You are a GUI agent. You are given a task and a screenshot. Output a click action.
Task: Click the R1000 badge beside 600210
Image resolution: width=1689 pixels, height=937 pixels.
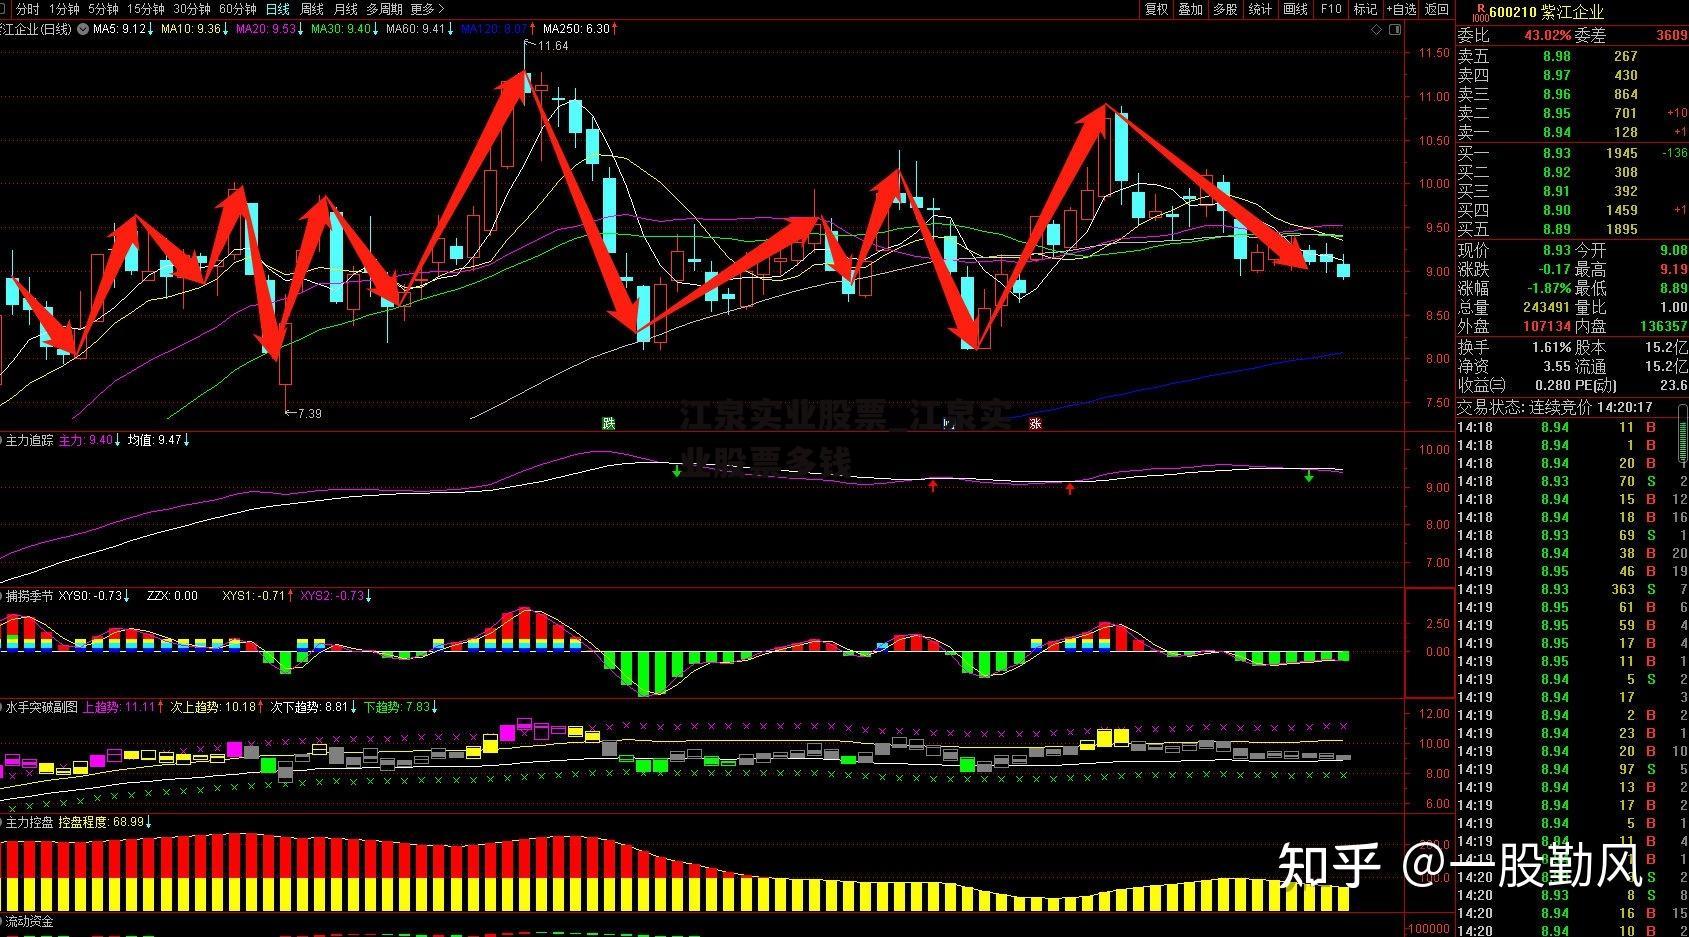click(1480, 11)
